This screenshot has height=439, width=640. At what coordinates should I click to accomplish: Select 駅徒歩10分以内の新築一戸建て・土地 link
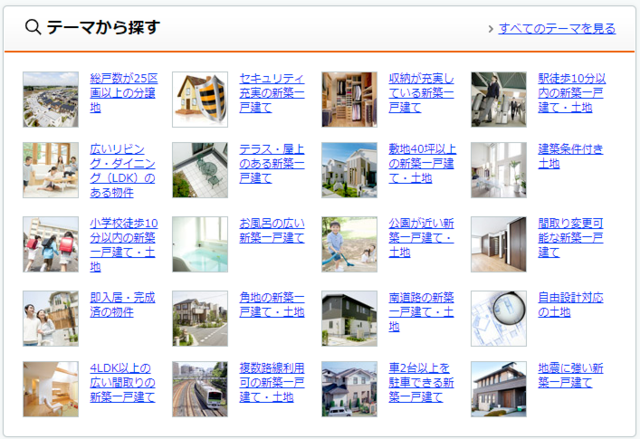(x=571, y=92)
